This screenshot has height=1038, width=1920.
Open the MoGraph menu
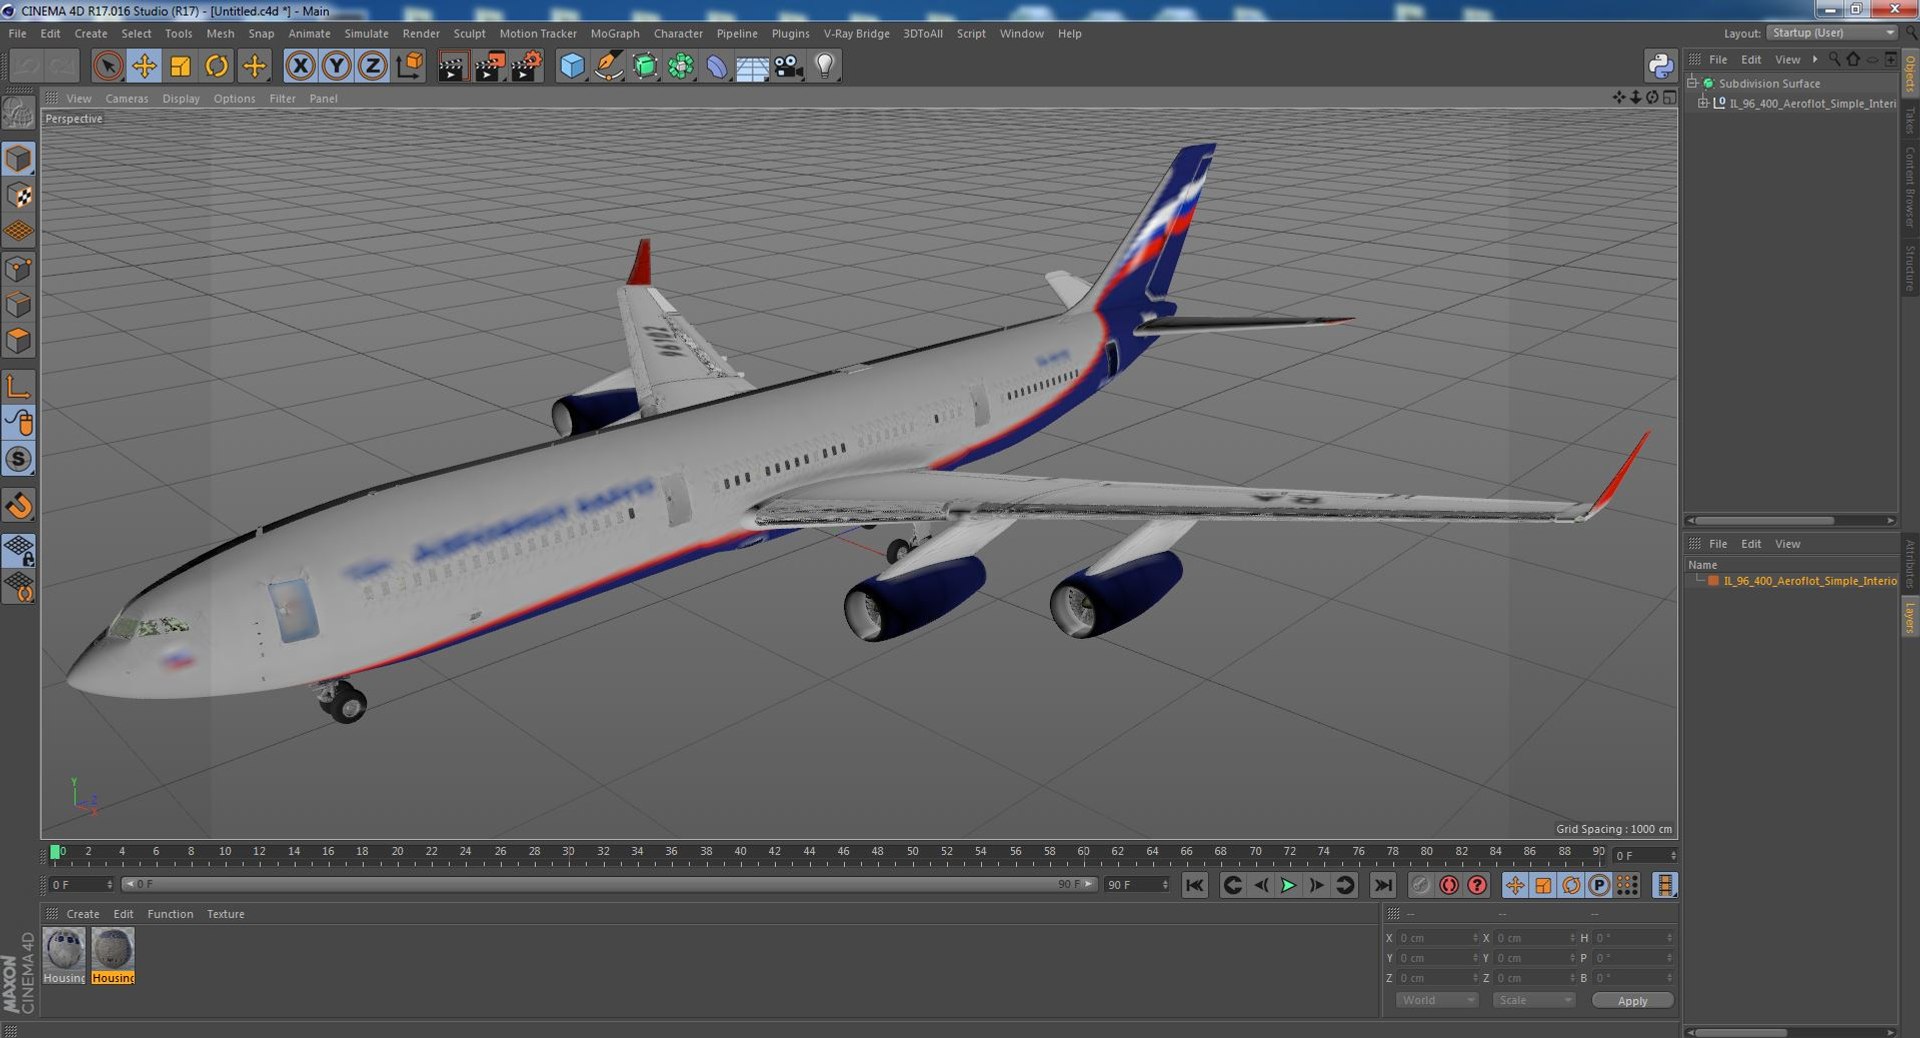click(614, 33)
